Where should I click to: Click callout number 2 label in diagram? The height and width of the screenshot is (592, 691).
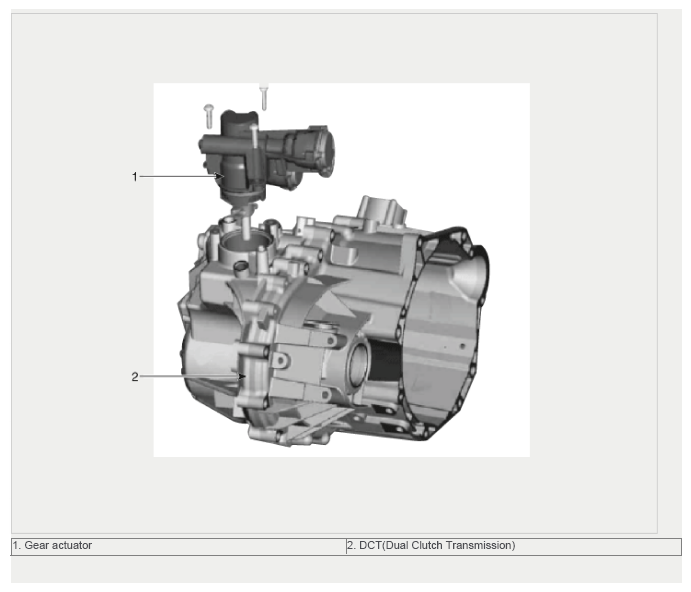135,377
